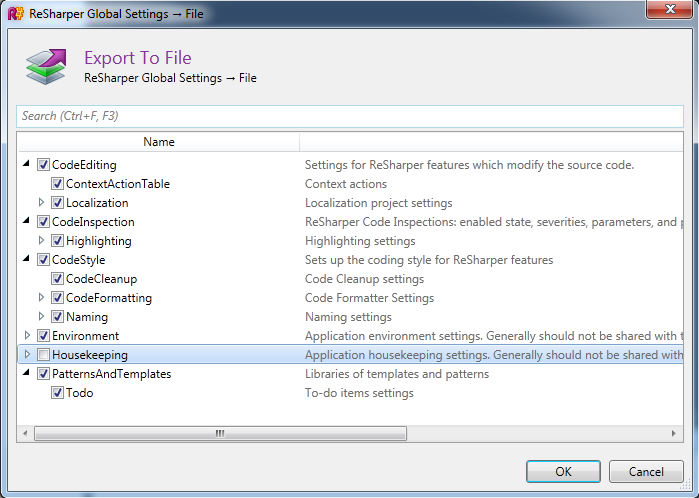This screenshot has height=498, width=699.
Task: Toggle the CodeInspection checkbox
Action: pyautogui.click(x=43, y=222)
